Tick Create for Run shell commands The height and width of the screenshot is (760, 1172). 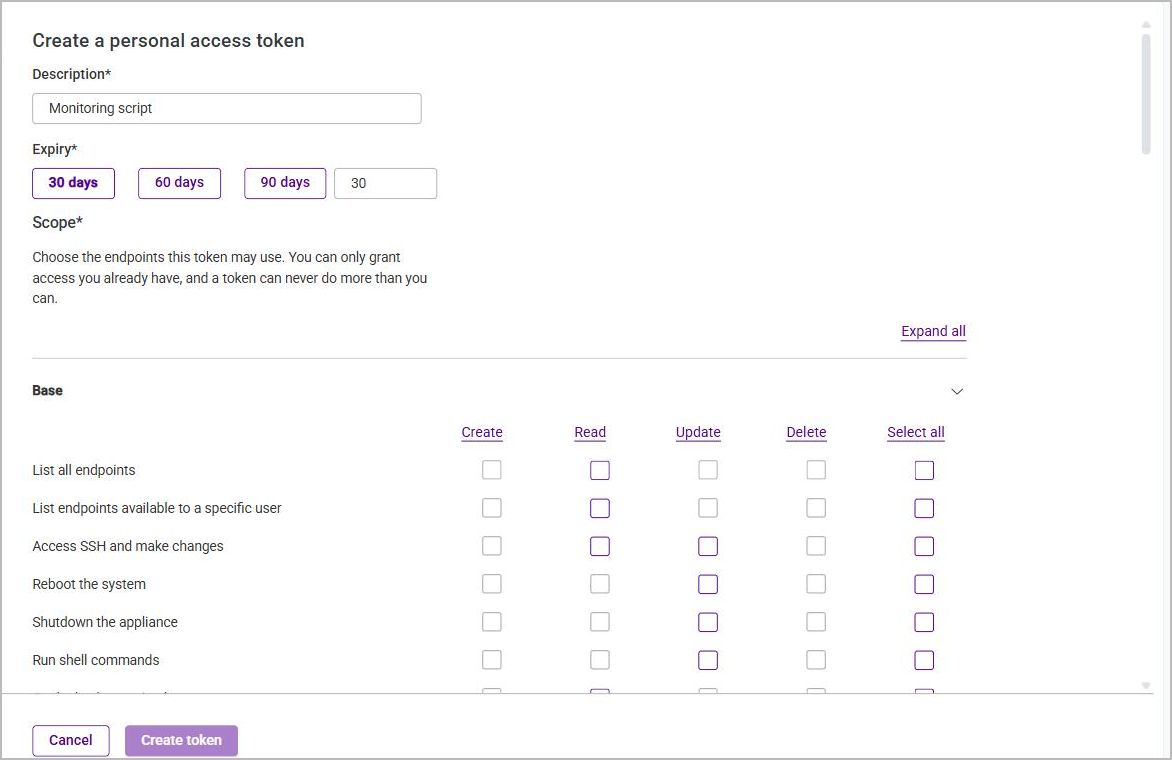pos(492,660)
